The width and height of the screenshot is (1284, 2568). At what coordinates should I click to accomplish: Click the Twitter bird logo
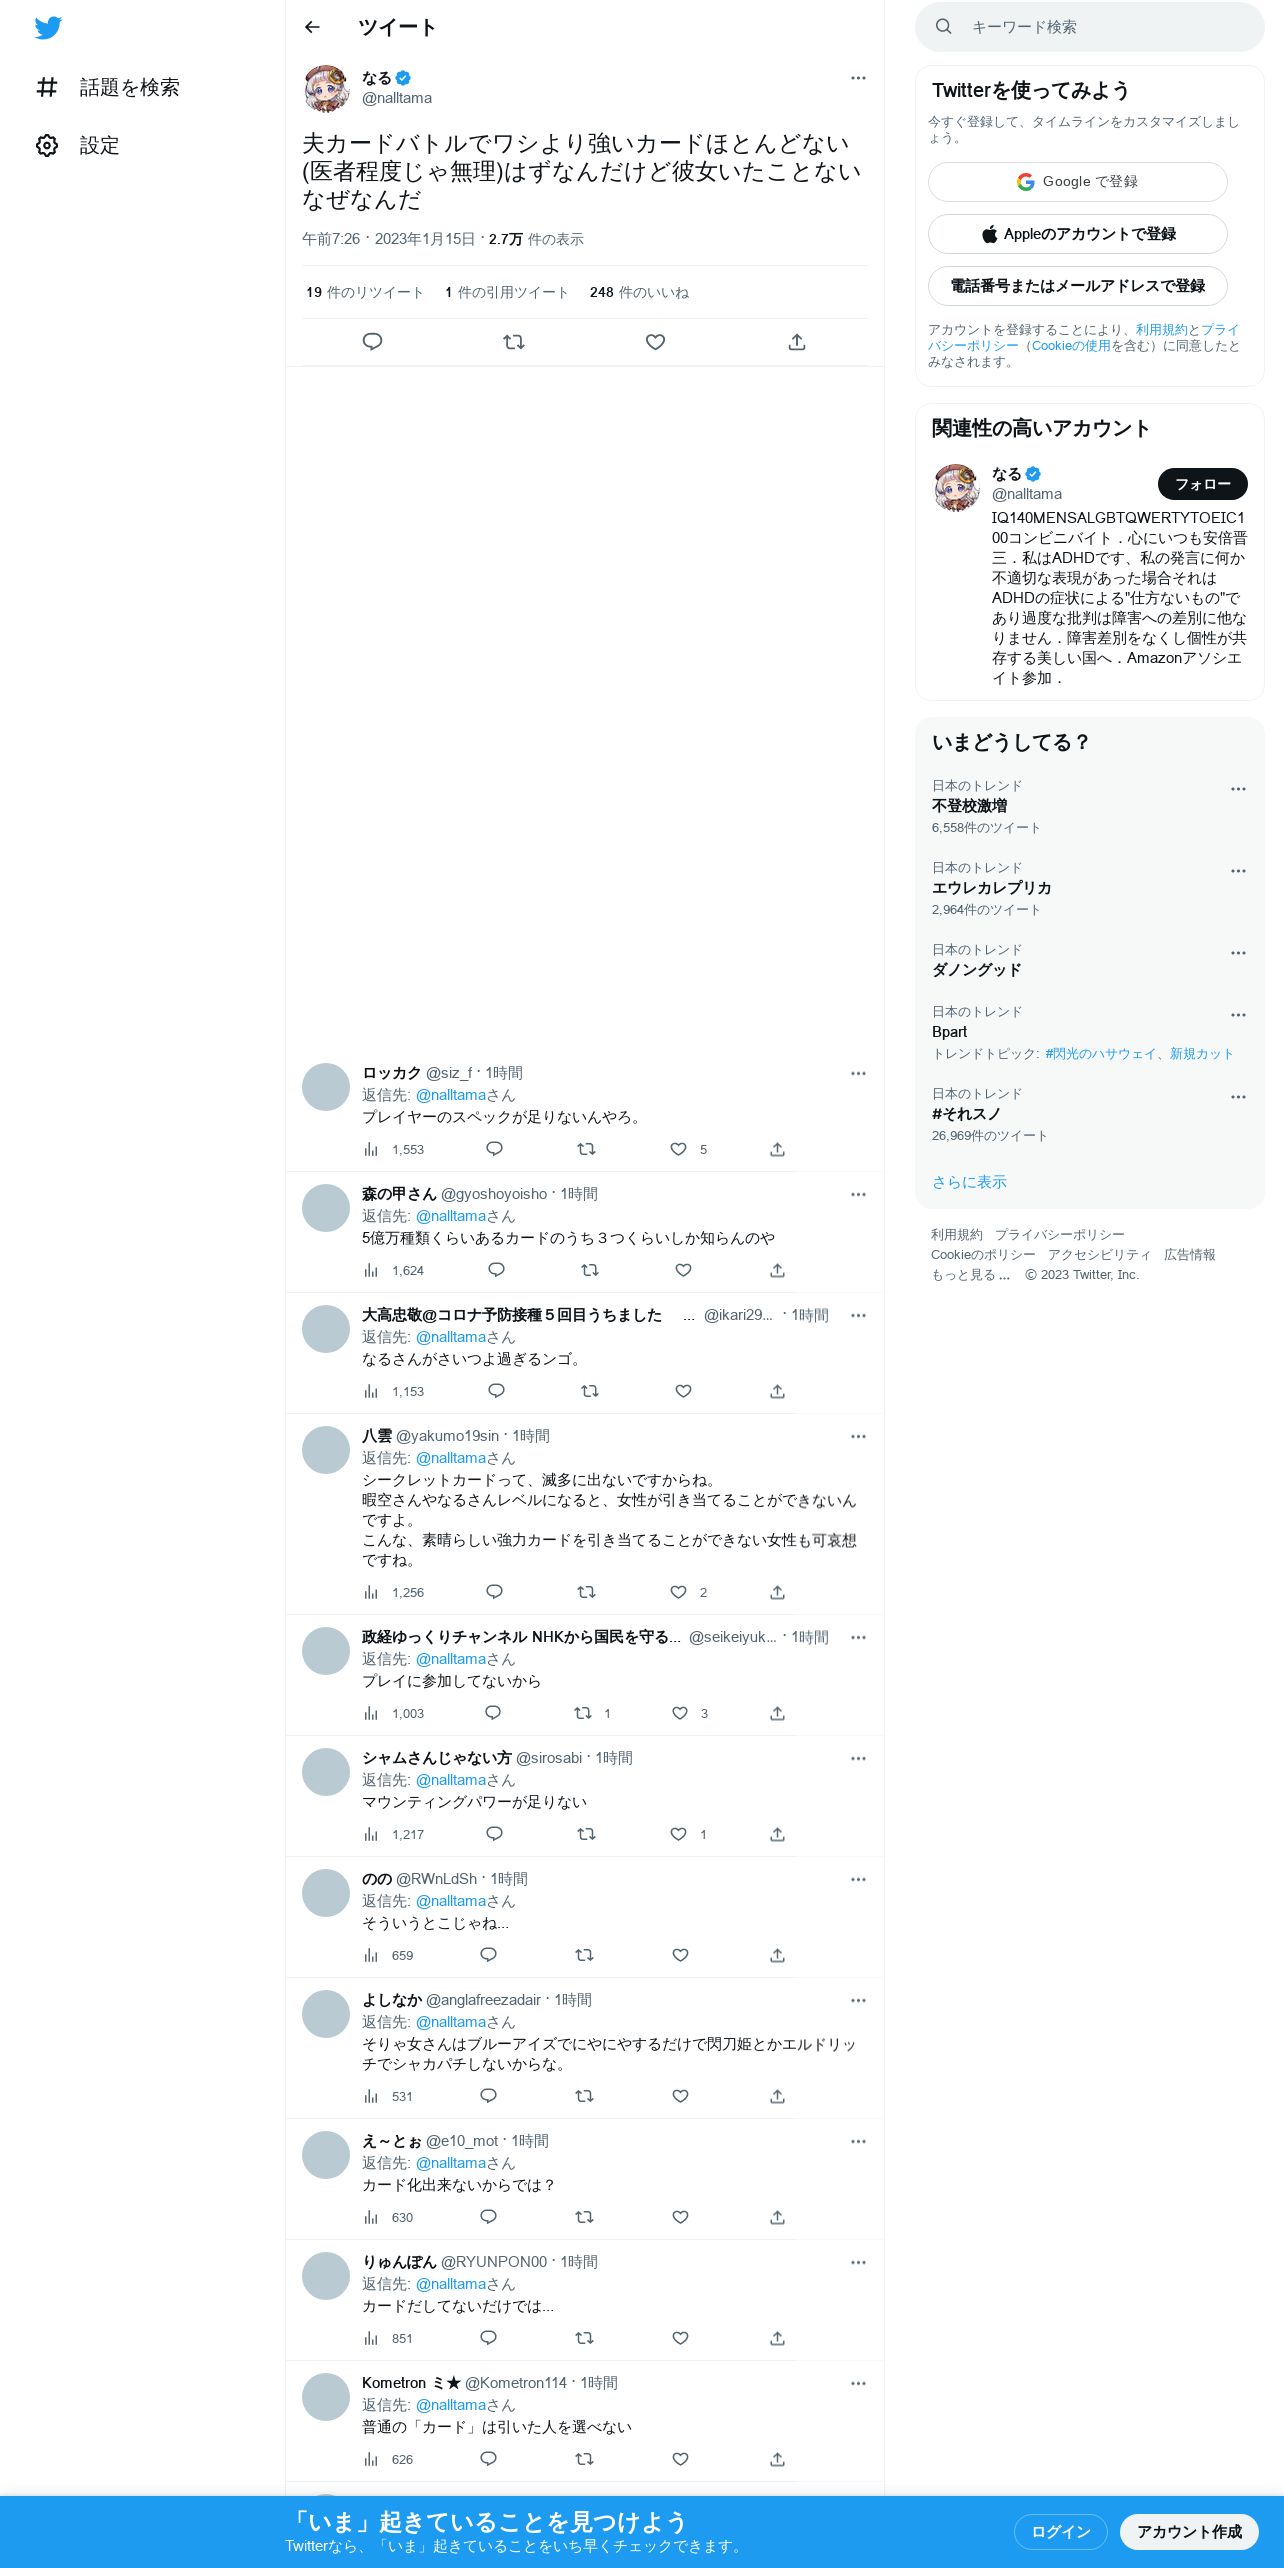pos(48,28)
